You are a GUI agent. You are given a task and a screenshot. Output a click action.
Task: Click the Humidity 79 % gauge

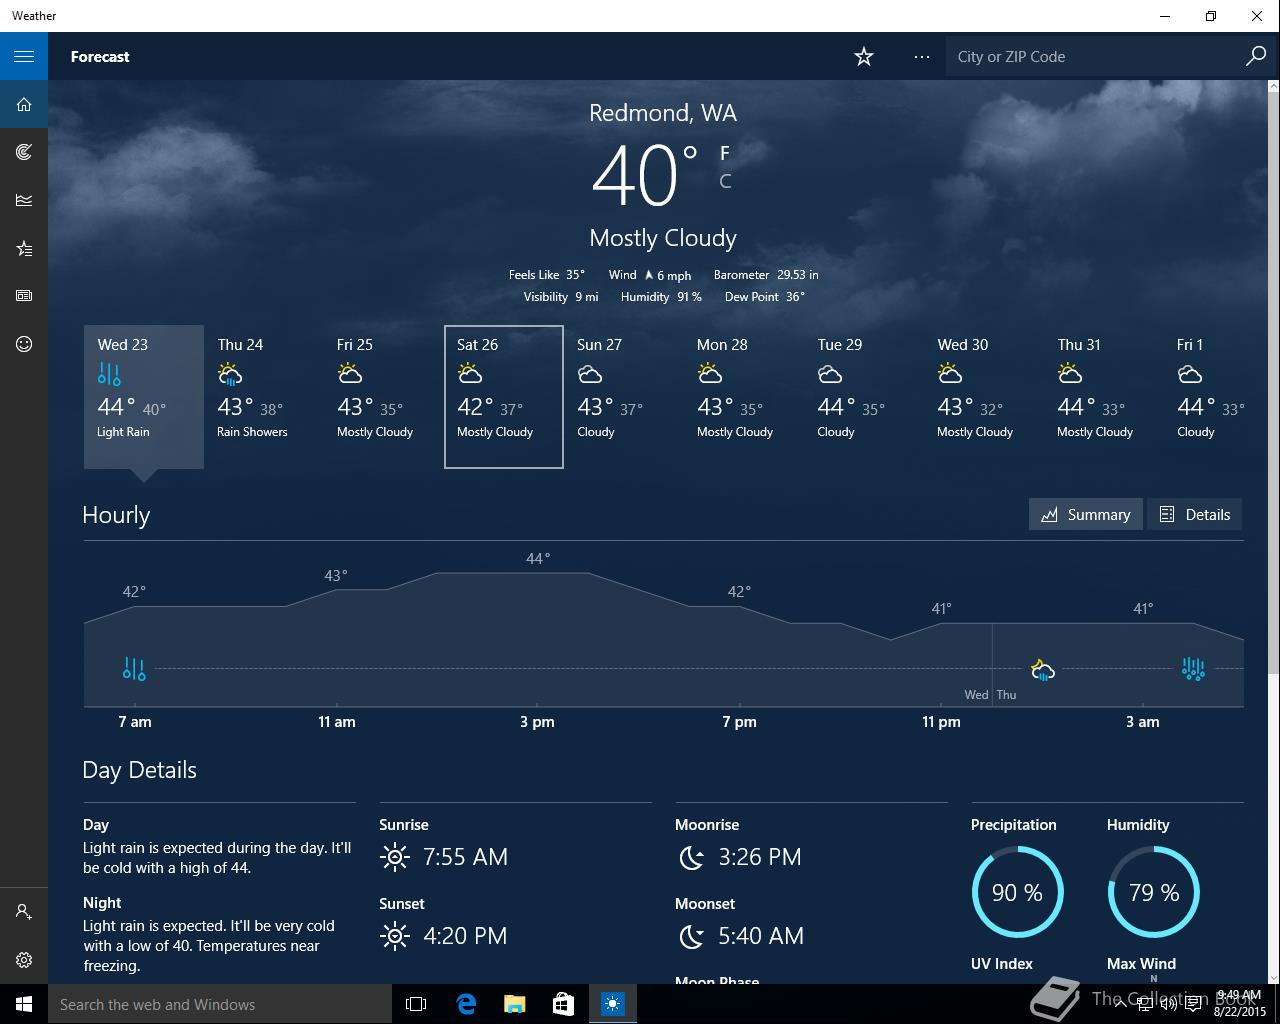(1153, 892)
